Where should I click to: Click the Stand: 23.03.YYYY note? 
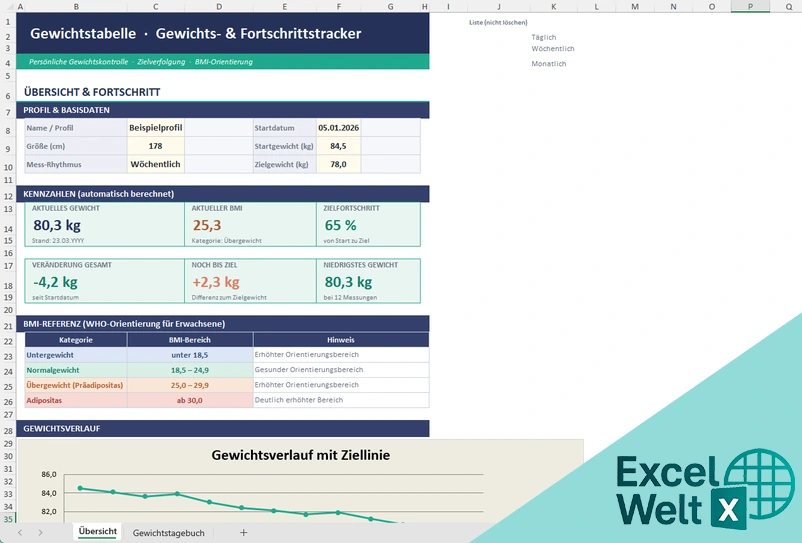(58, 240)
